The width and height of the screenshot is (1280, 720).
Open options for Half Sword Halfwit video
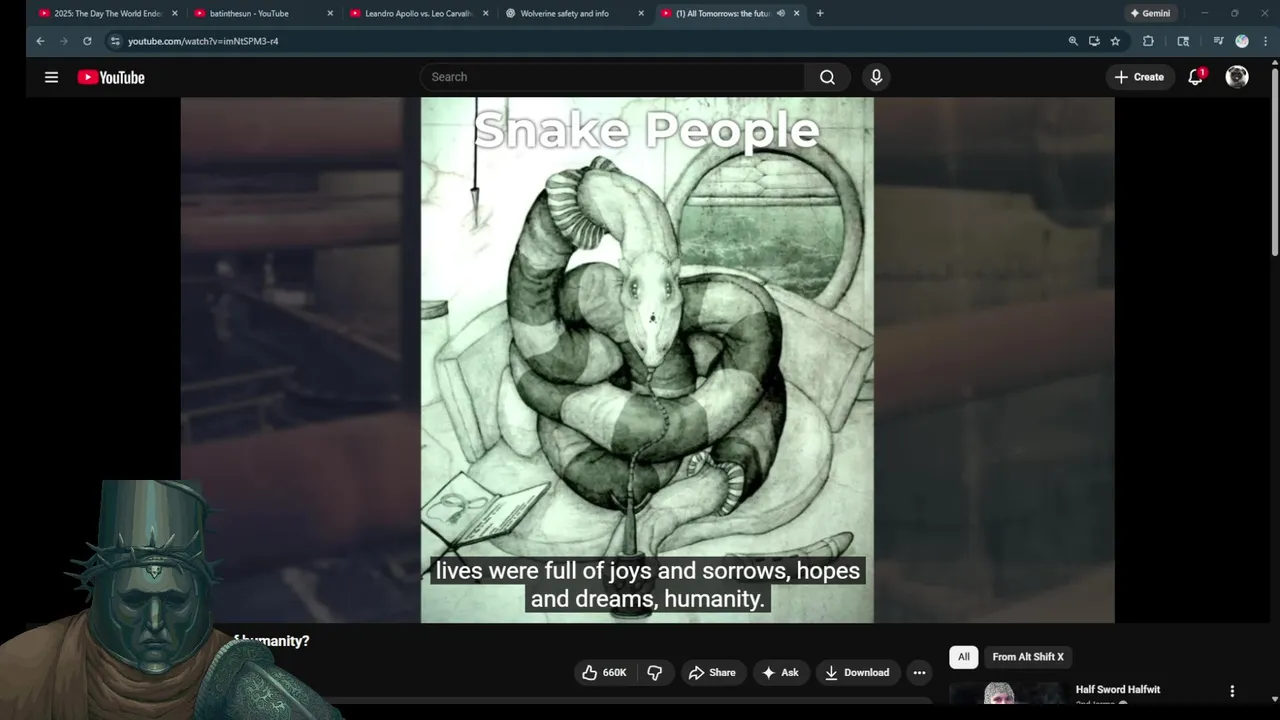[1232, 691]
